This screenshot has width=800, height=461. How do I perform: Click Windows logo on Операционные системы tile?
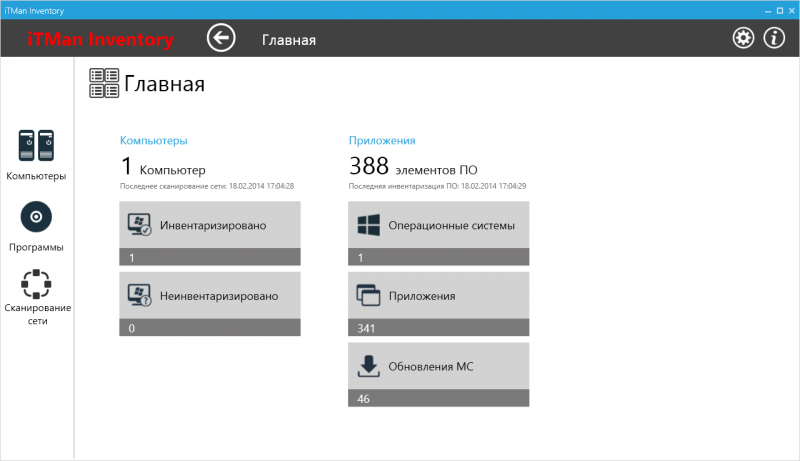pos(369,225)
